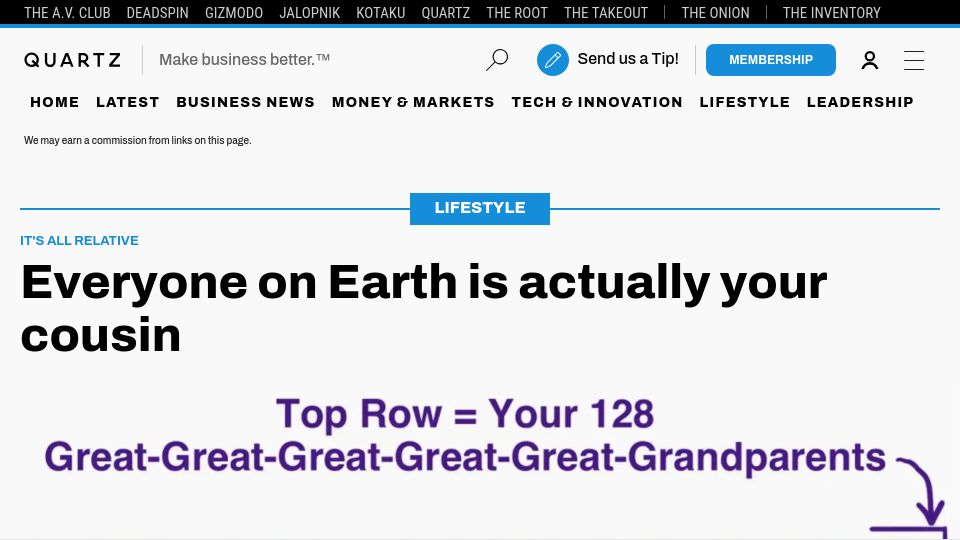960x540 pixels.
Task: Visit Gizmodo in network bar
Action: point(234,13)
